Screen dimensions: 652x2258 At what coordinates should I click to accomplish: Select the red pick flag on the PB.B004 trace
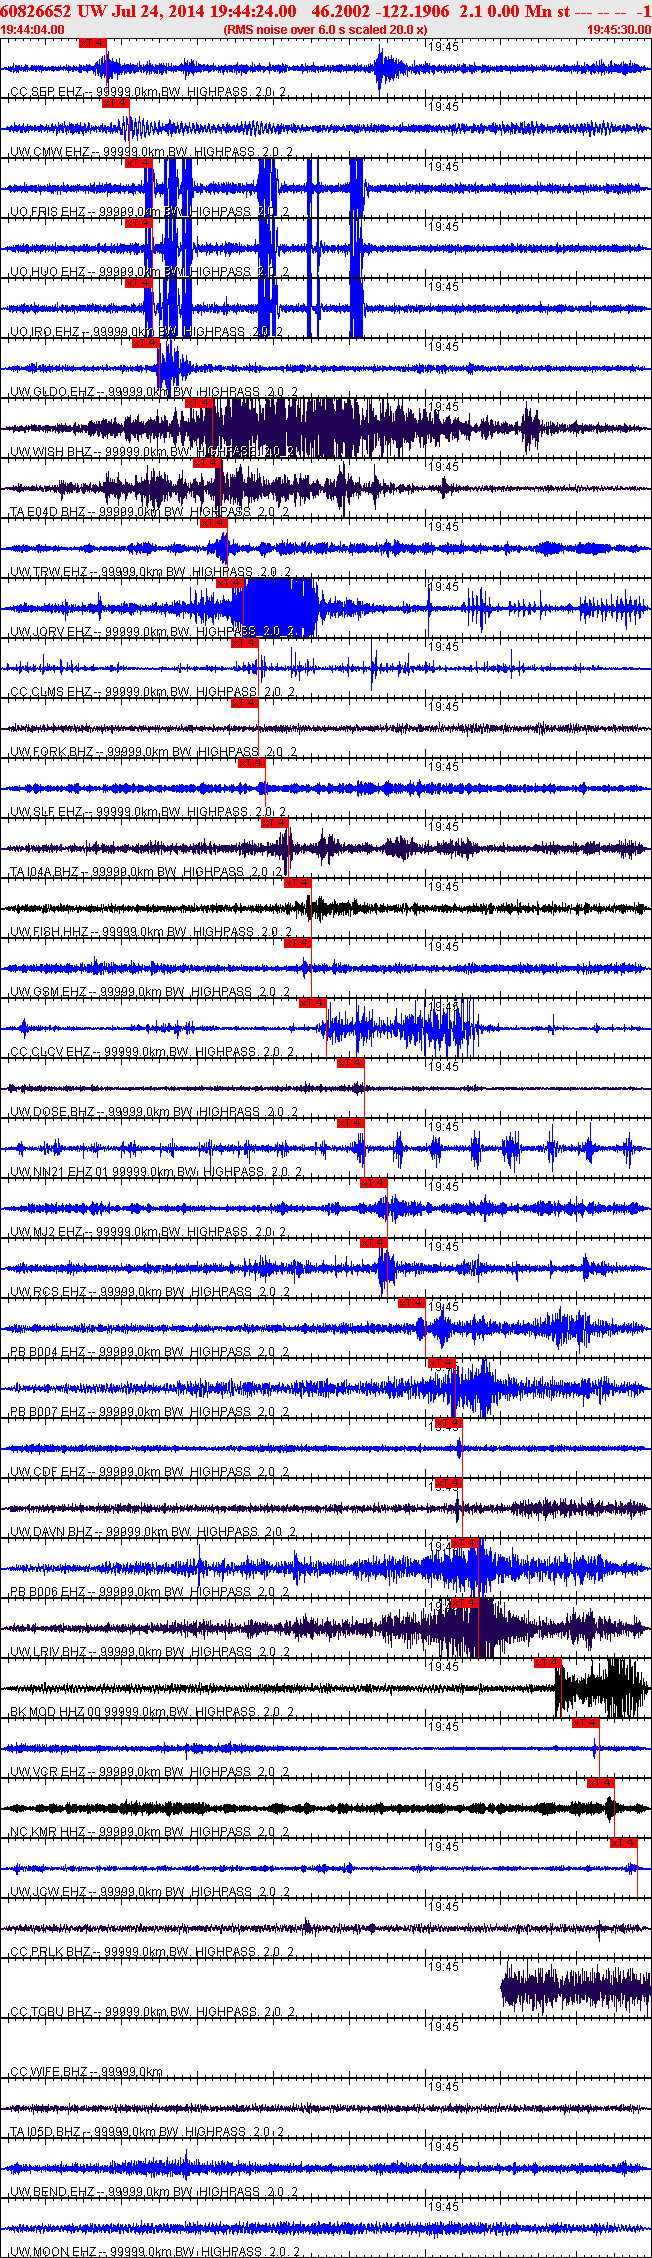tap(412, 1303)
